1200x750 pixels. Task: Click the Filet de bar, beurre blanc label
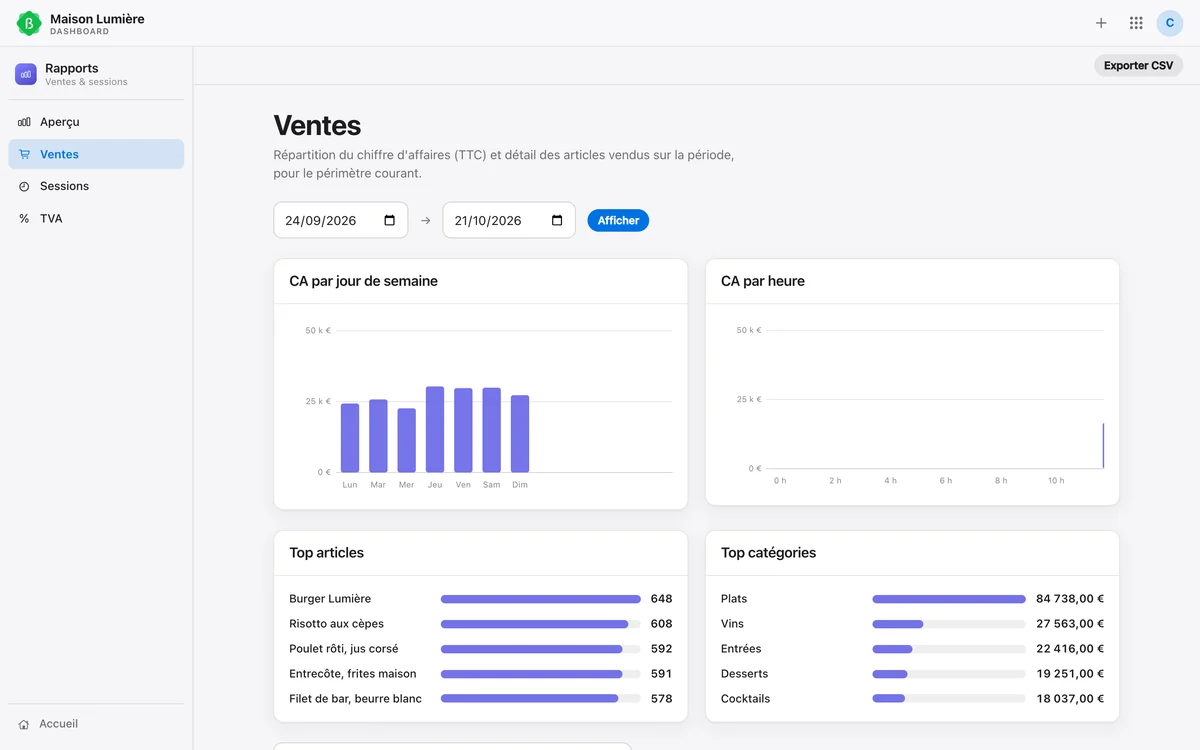(355, 699)
